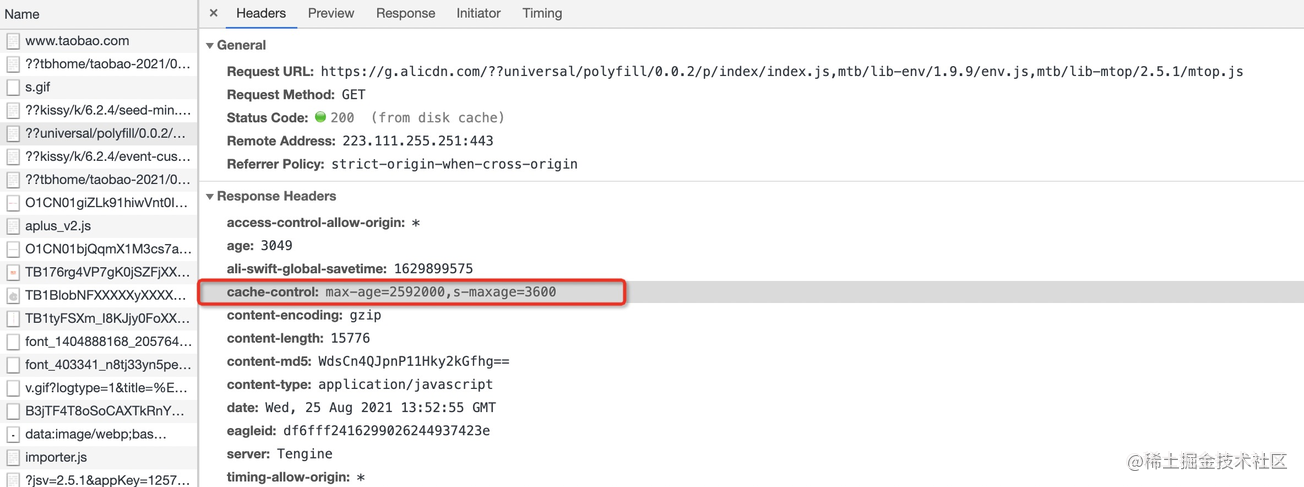The width and height of the screenshot is (1304, 487).
Task: Open the Timing tab
Action: point(542,13)
